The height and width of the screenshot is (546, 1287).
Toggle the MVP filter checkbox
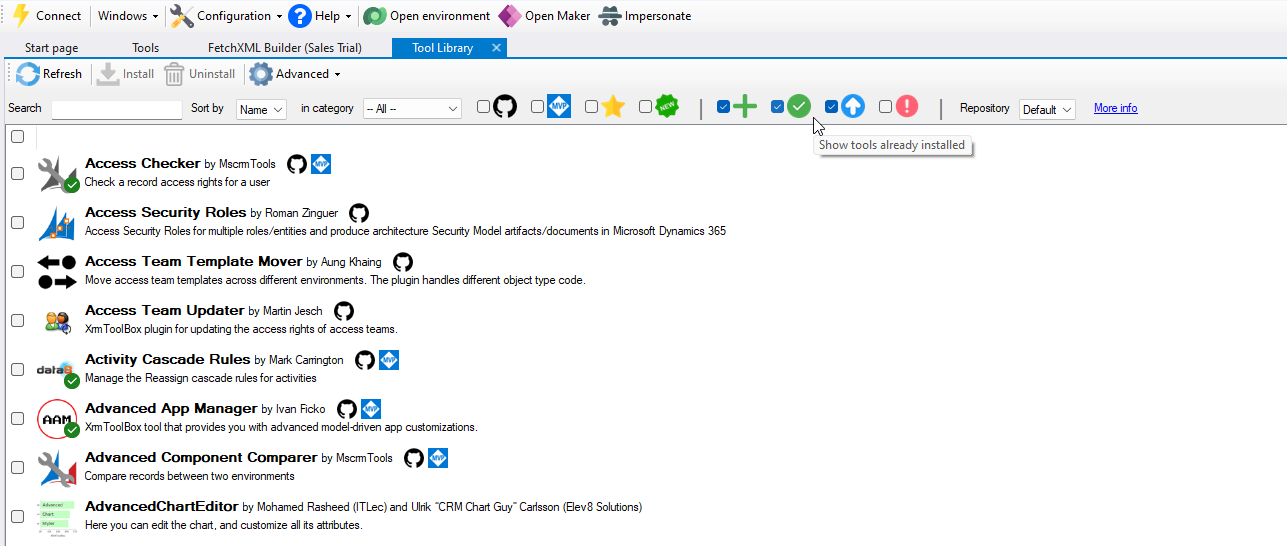tap(538, 107)
